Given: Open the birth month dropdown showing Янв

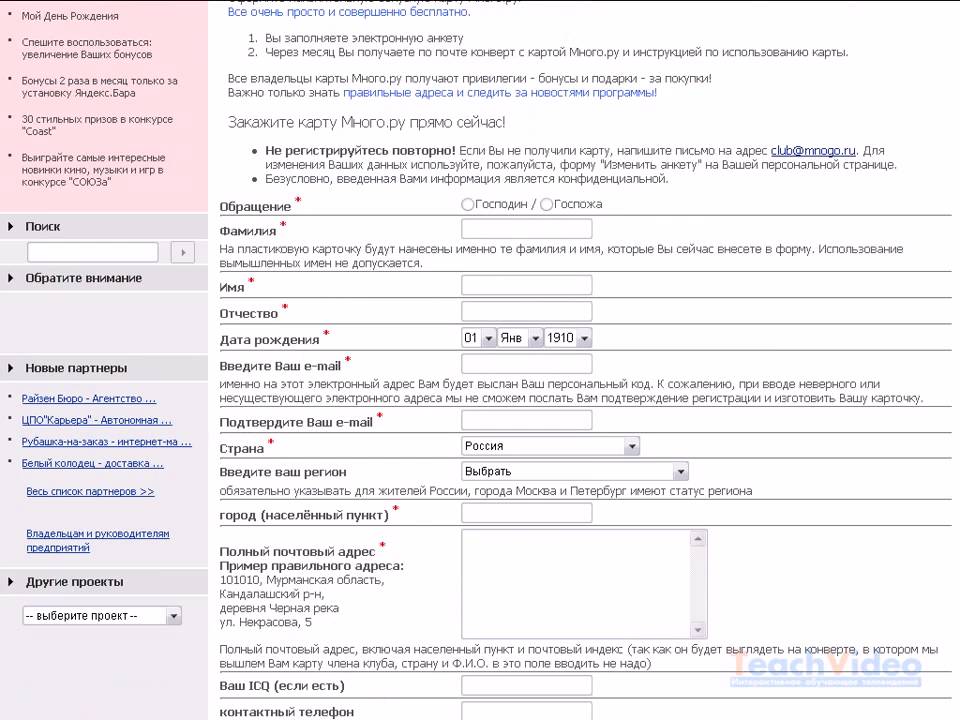Looking at the screenshot, I should tap(520, 338).
